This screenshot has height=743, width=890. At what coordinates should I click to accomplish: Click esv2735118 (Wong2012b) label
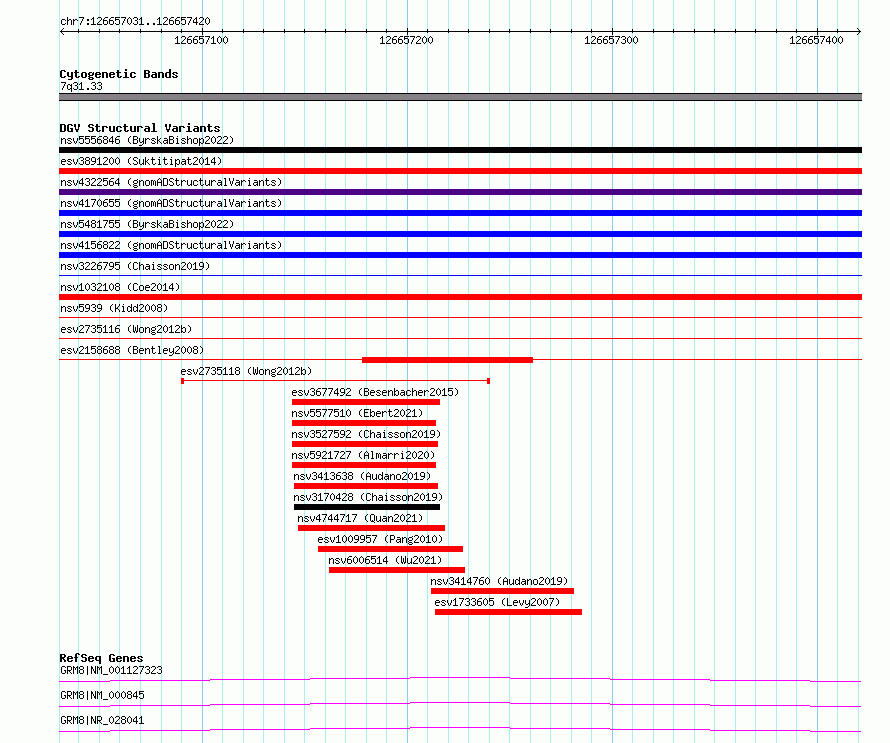(x=246, y=371)
